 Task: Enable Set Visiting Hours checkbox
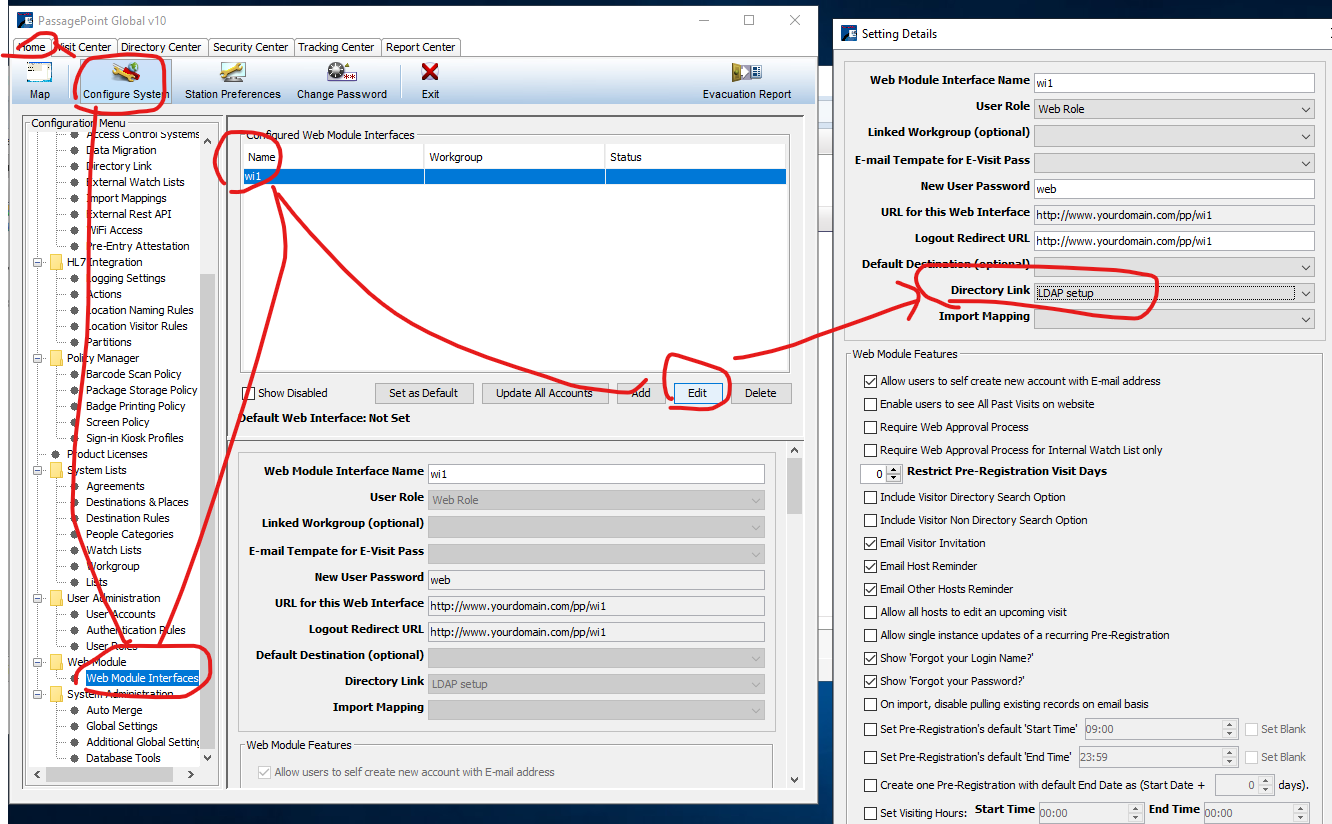pos(870,813)
